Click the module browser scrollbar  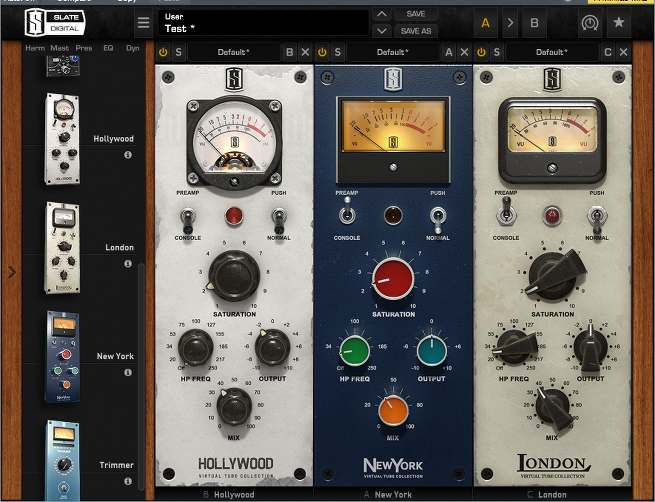(x=142, y=376)
